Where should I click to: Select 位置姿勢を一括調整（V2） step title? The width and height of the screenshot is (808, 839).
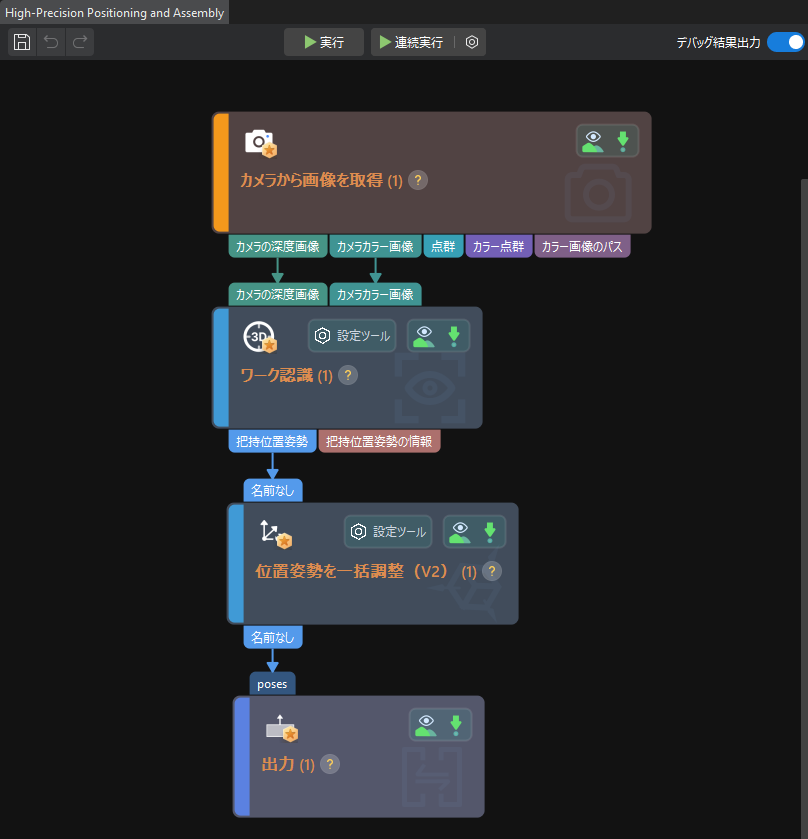365,571
